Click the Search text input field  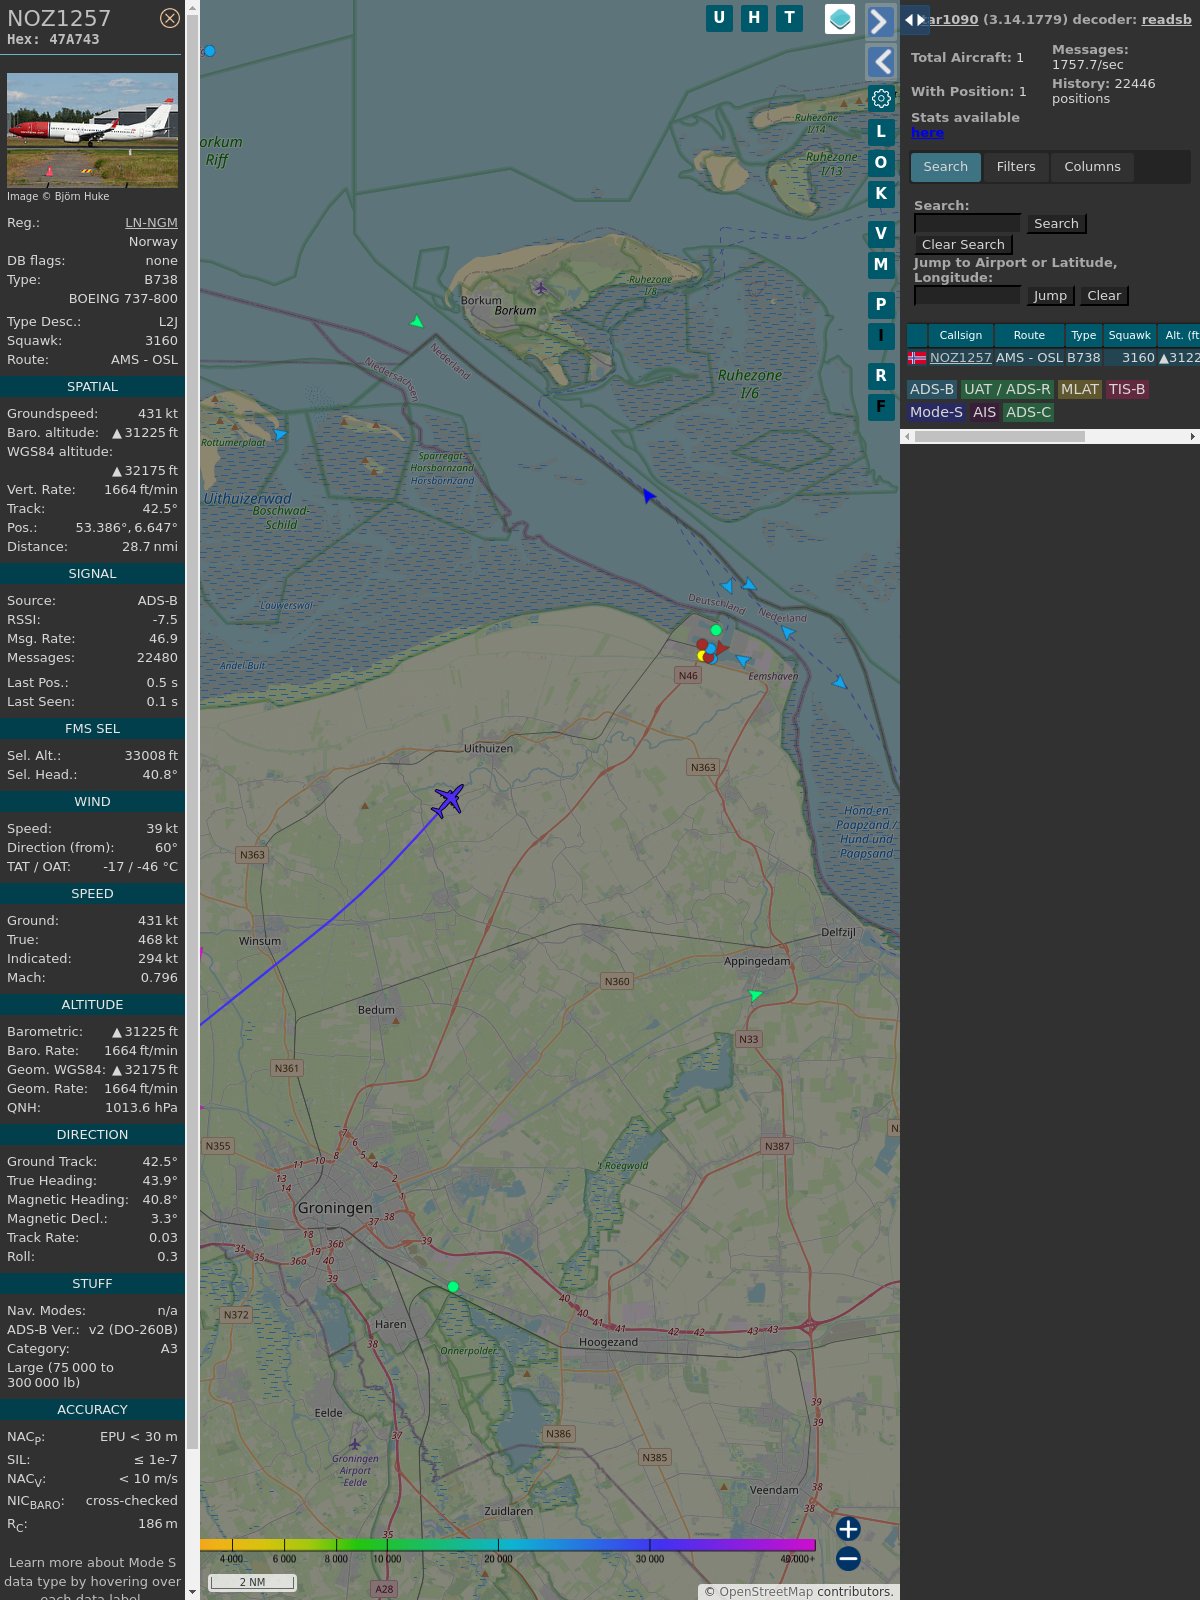(967, 223)
